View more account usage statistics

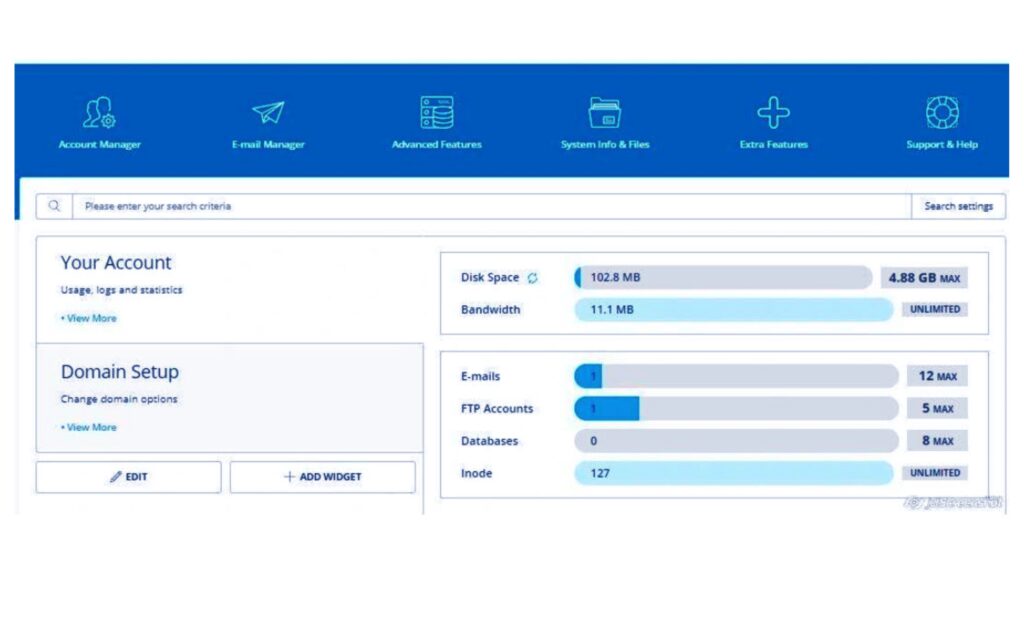point(90,318)
